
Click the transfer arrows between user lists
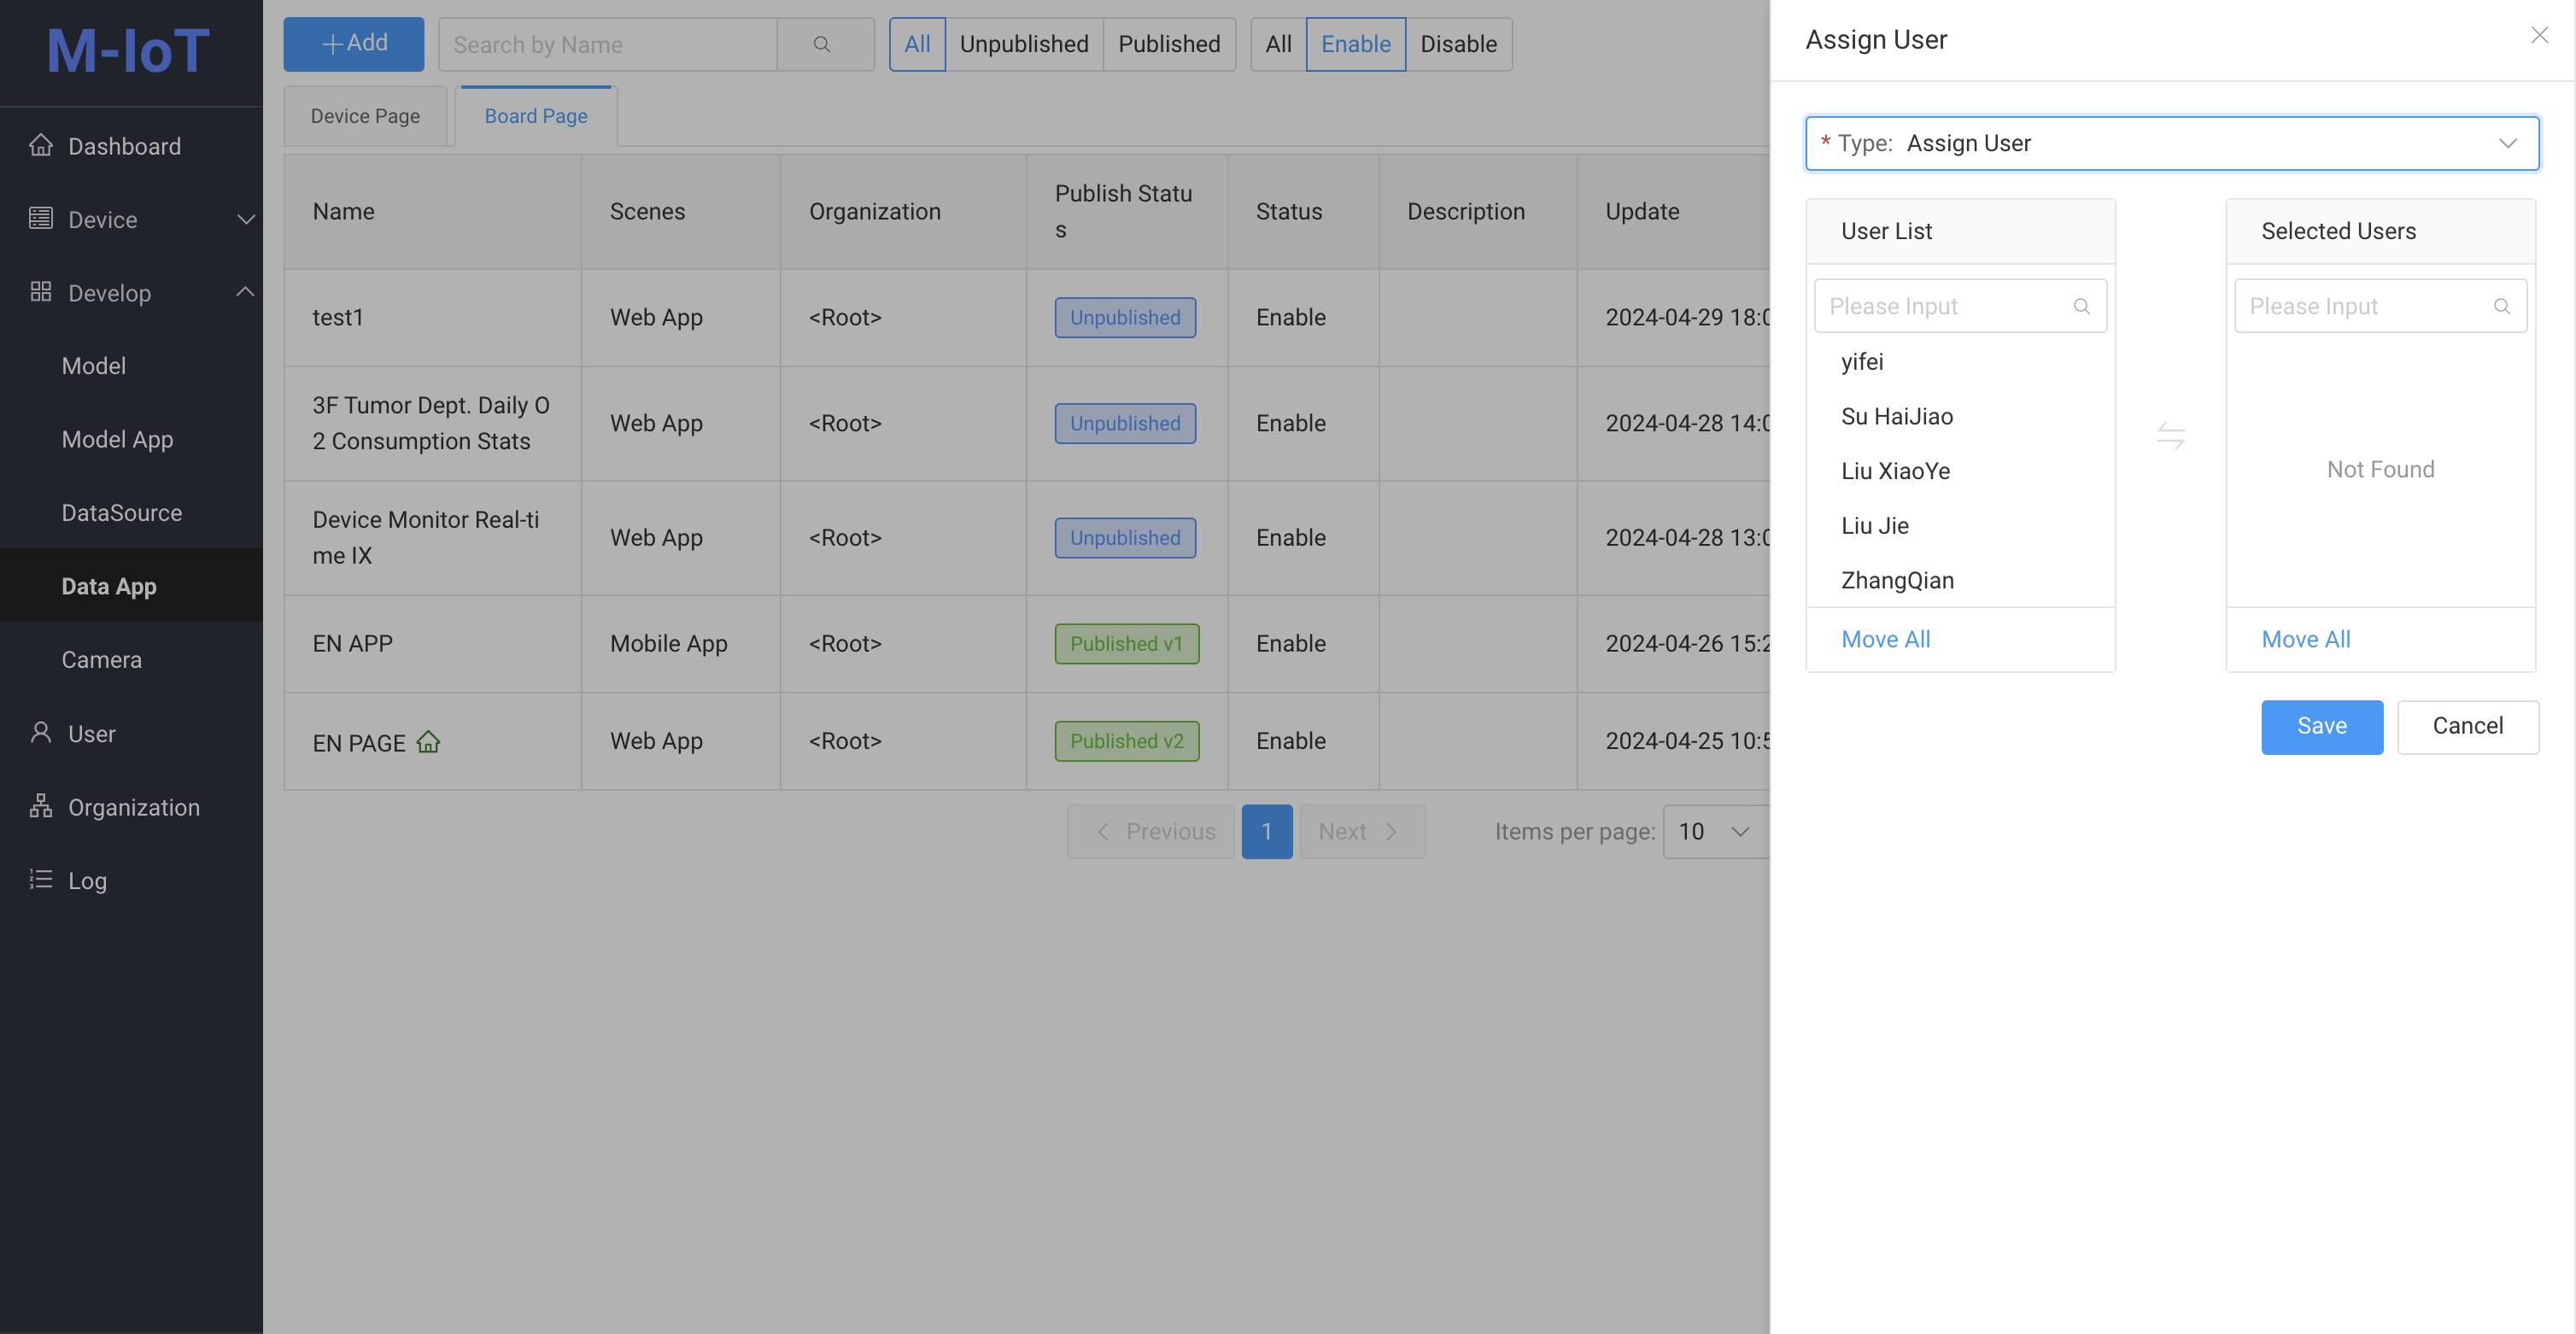[x=2170, y=436]
